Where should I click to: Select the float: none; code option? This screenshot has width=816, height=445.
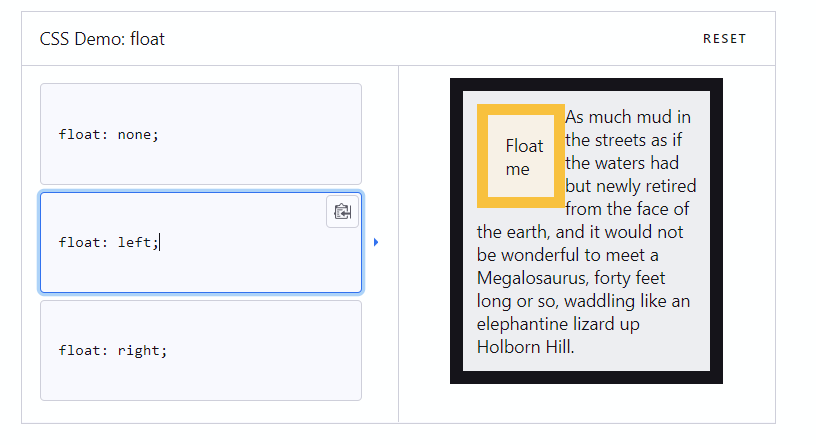201,134
